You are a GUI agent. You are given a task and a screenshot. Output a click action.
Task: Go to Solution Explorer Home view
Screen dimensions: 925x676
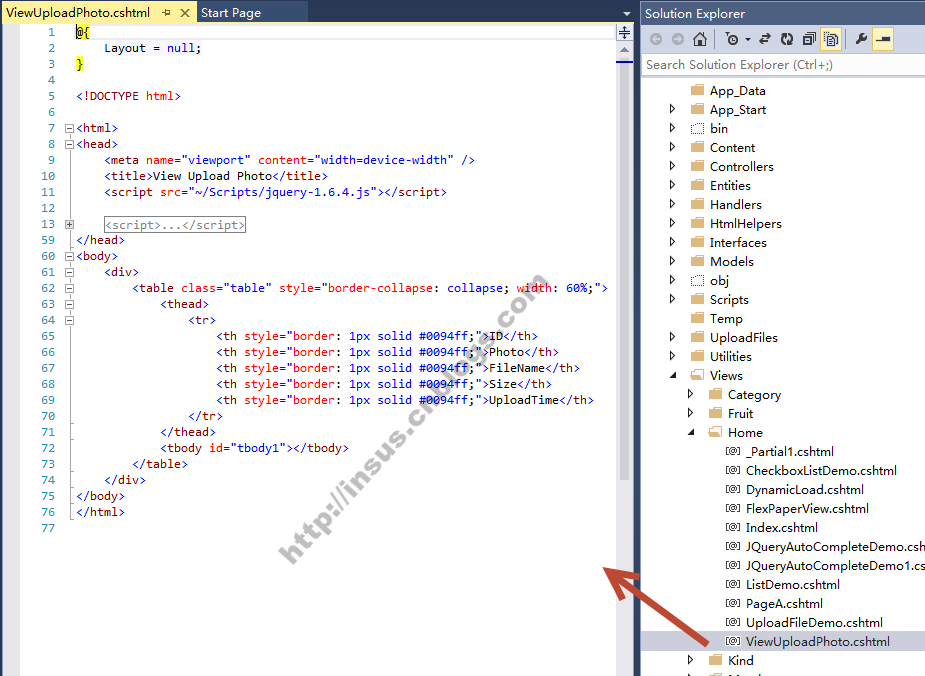[700, 39]
